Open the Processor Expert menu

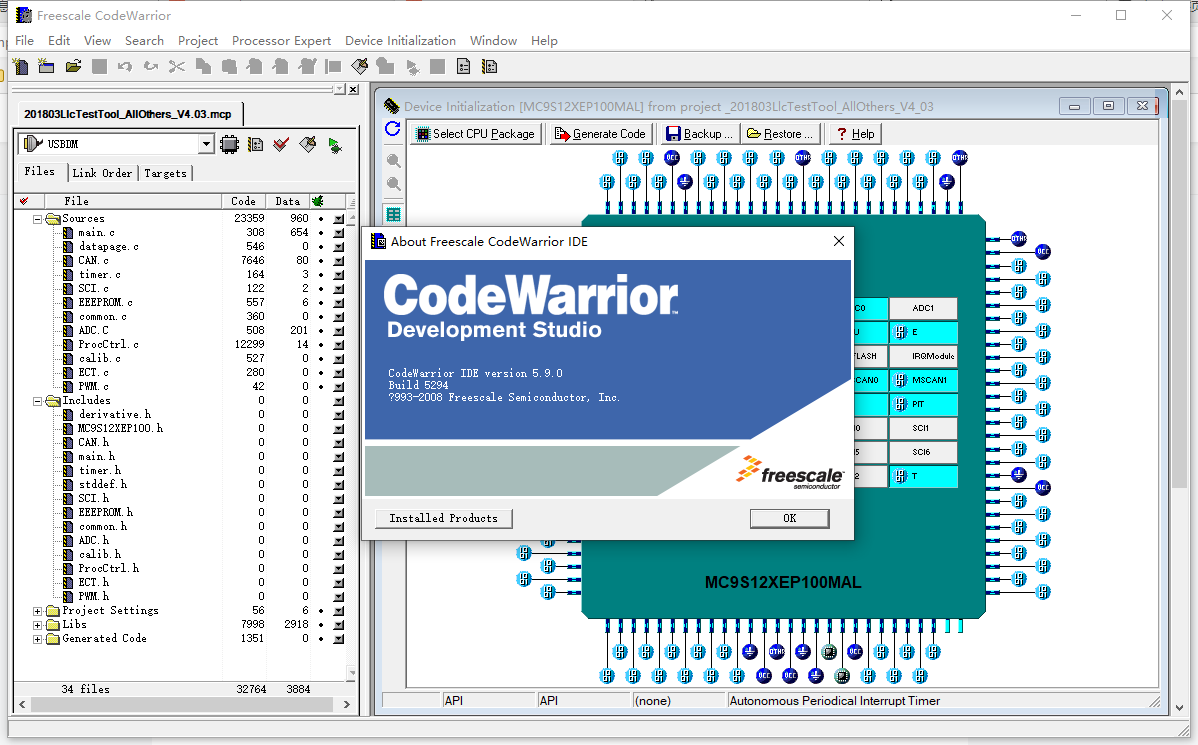pos(281,40)
